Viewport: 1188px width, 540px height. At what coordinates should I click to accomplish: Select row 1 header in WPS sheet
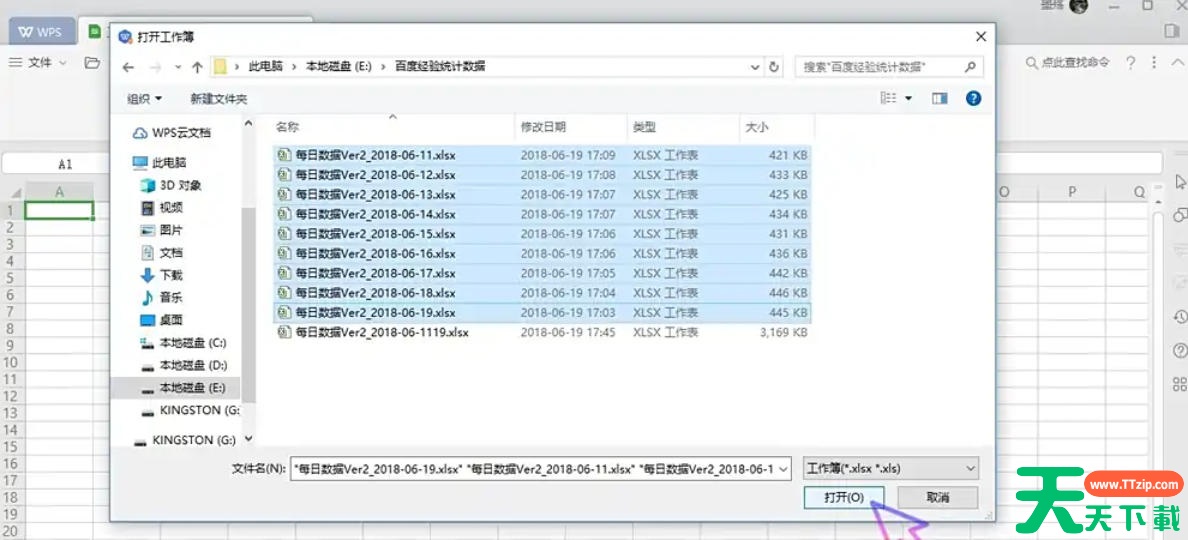11,211
